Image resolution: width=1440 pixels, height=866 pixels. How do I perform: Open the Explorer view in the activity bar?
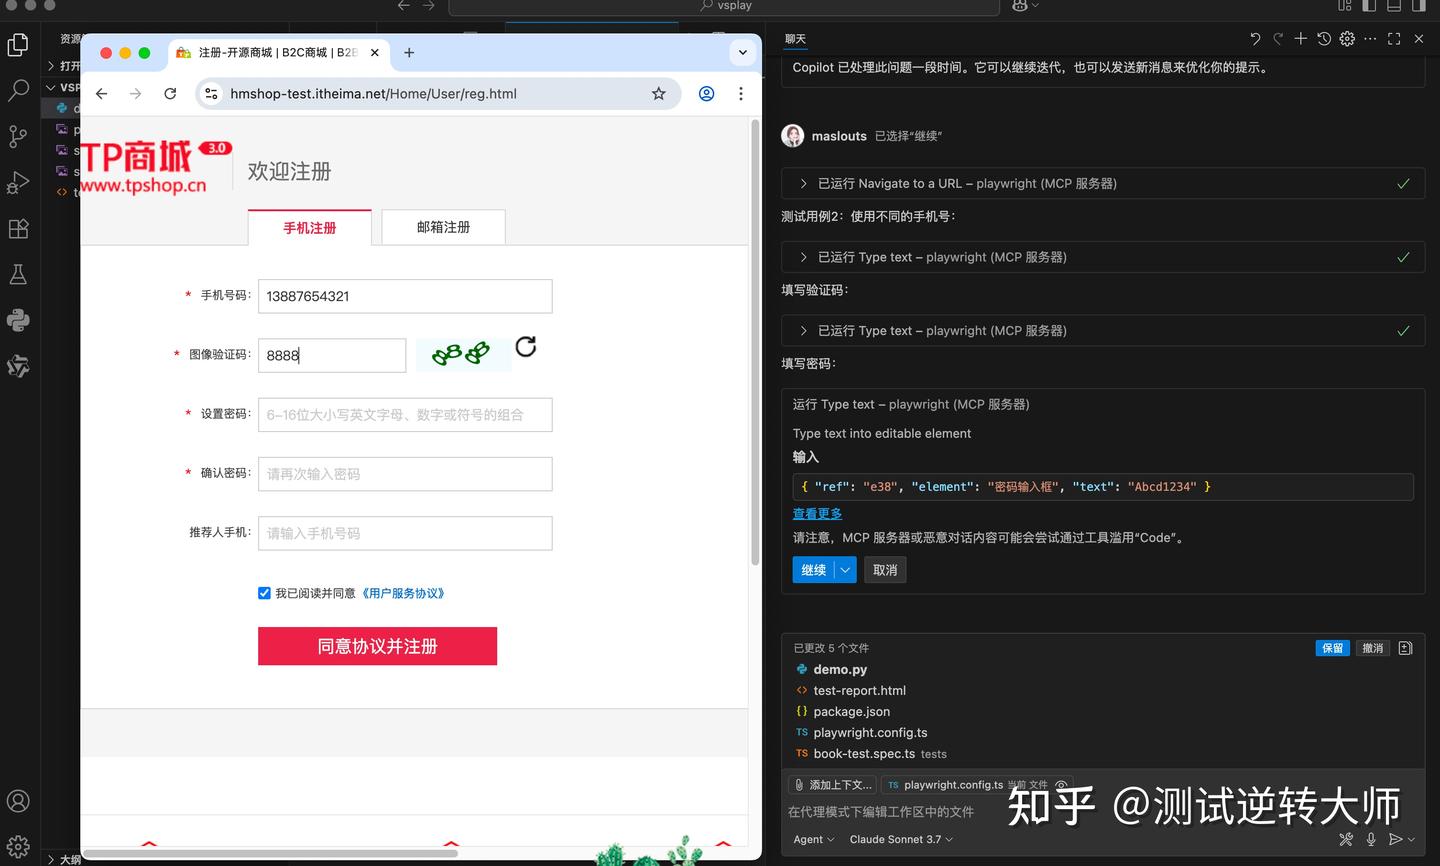18,45
